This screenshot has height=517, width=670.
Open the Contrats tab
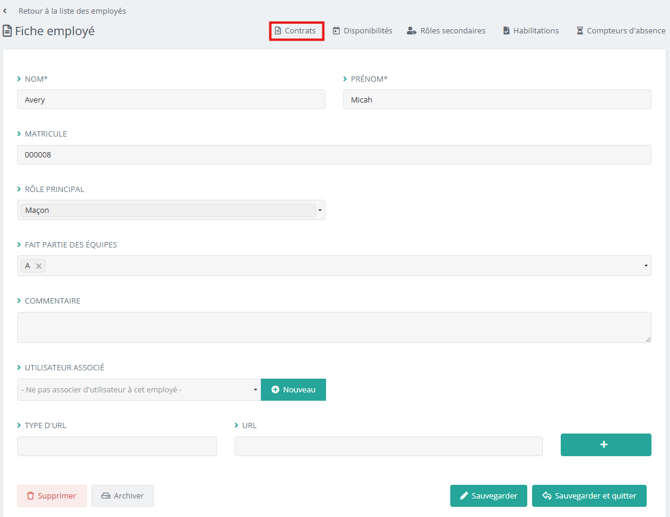296,31
